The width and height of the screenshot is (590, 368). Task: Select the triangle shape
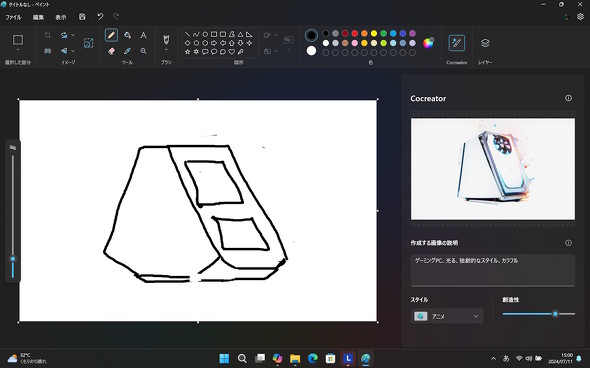tap(240, 34)
